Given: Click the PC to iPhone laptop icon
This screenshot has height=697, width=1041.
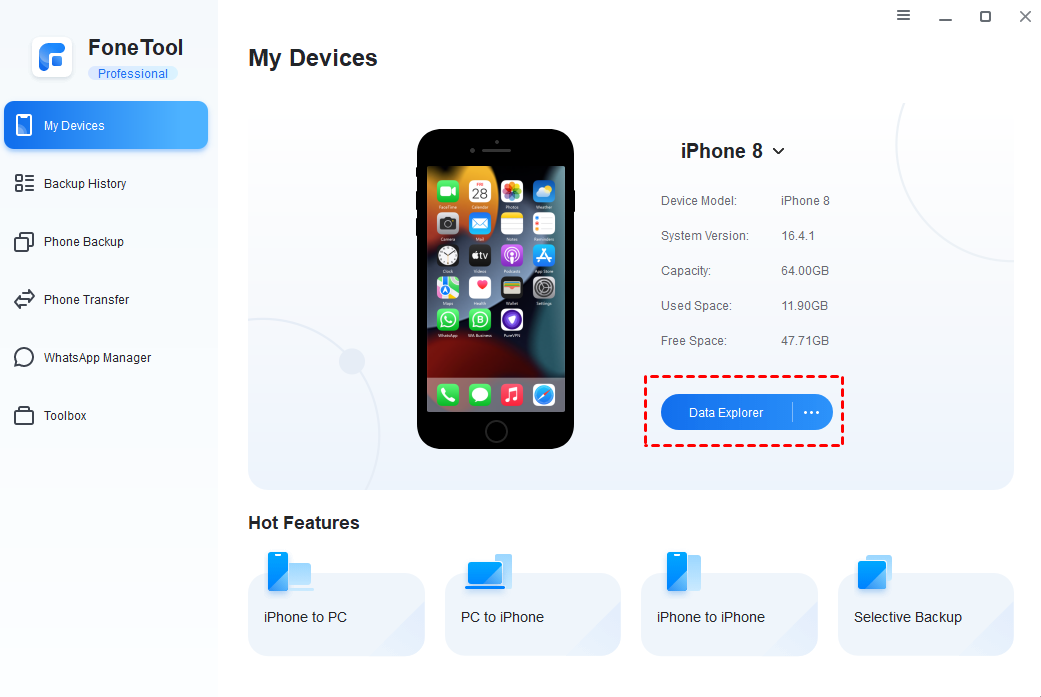Looking at the screenshot, I should click(489, 572).
